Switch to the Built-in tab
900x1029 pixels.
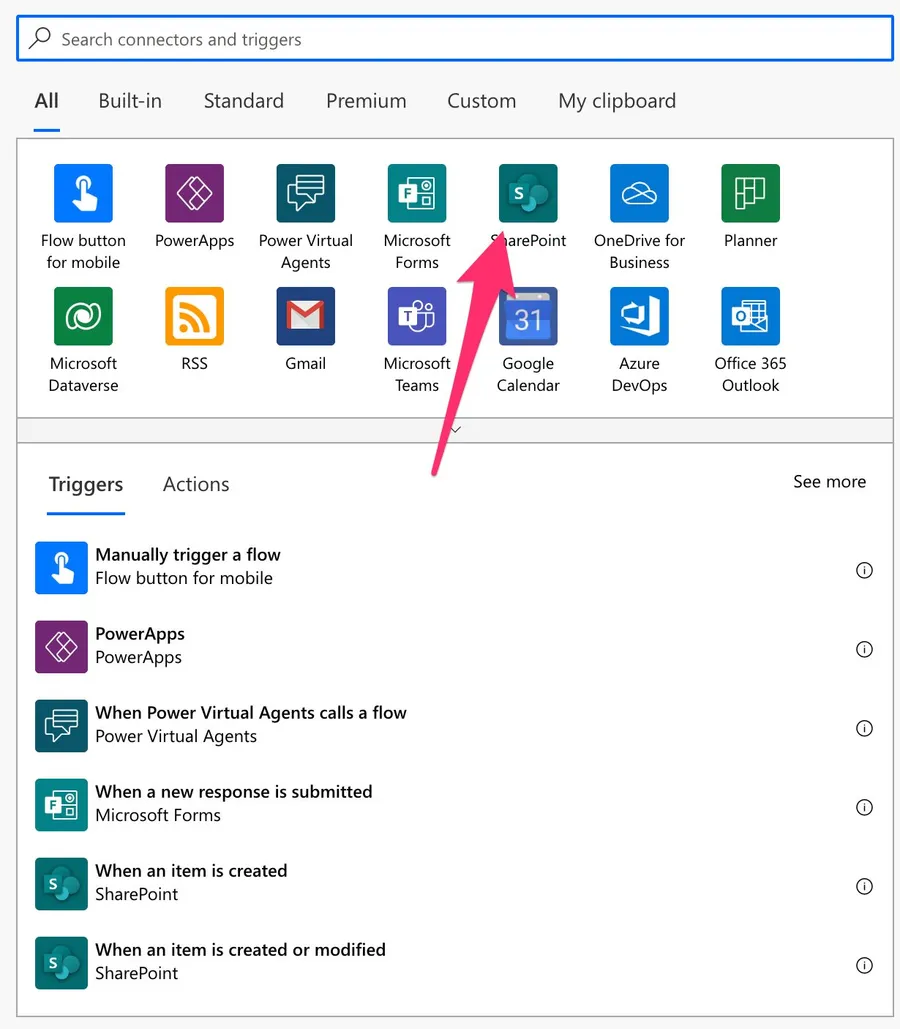[x=130, y=101]
